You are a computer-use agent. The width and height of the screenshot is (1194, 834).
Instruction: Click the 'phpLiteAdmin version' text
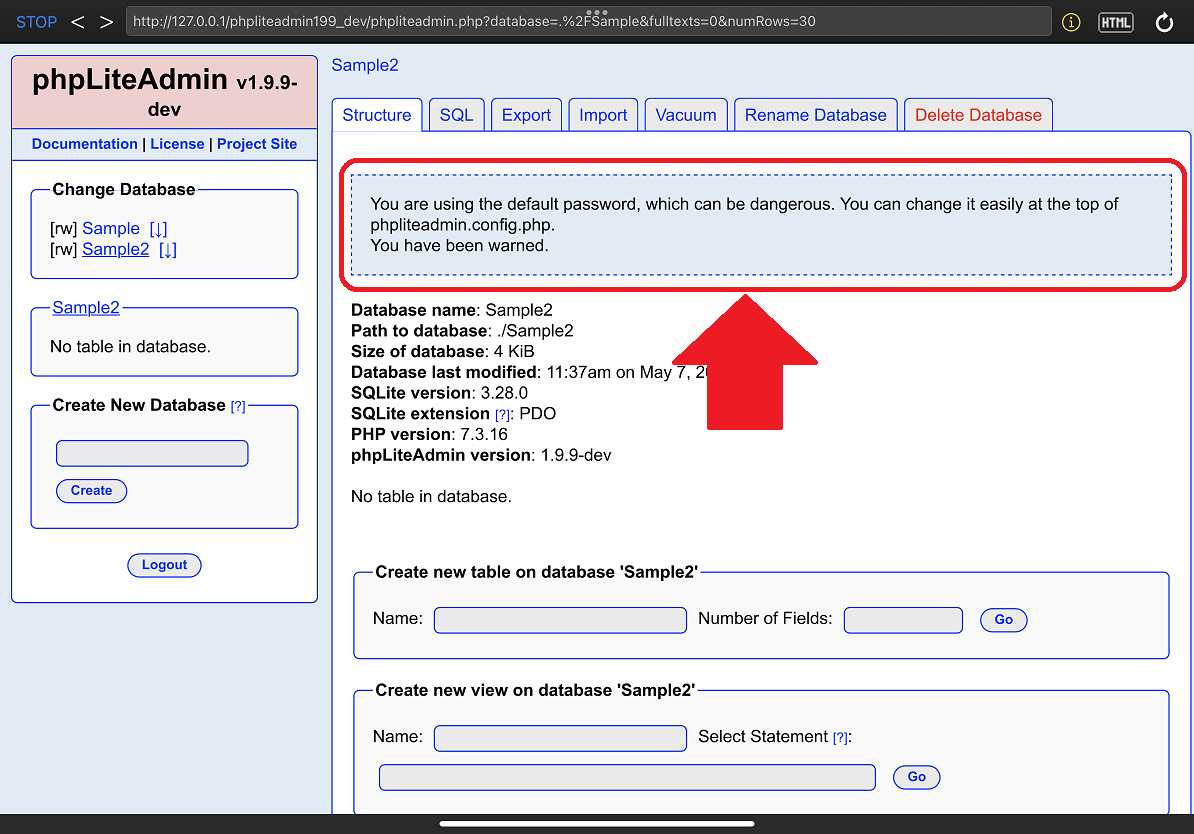(x=441, y=455)
